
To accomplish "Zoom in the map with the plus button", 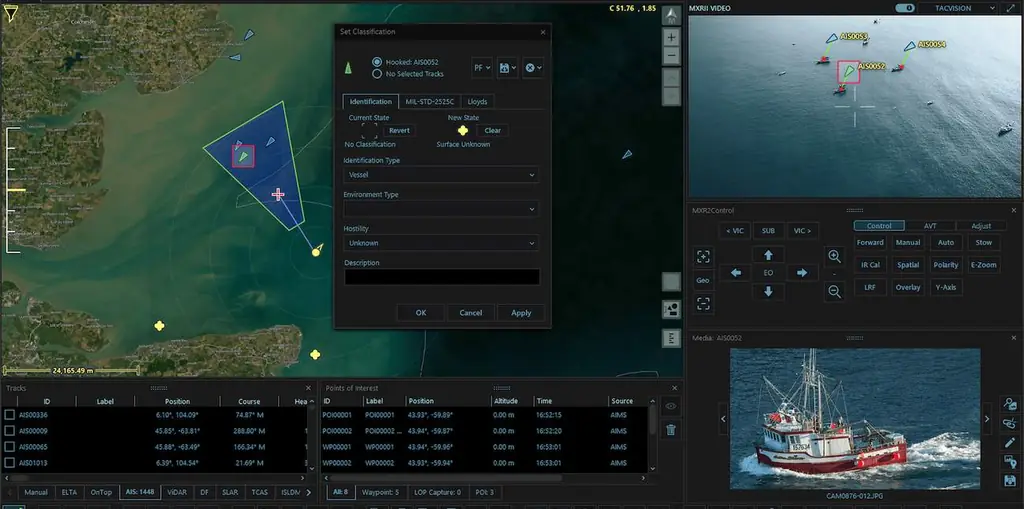I will coord(671,38).
